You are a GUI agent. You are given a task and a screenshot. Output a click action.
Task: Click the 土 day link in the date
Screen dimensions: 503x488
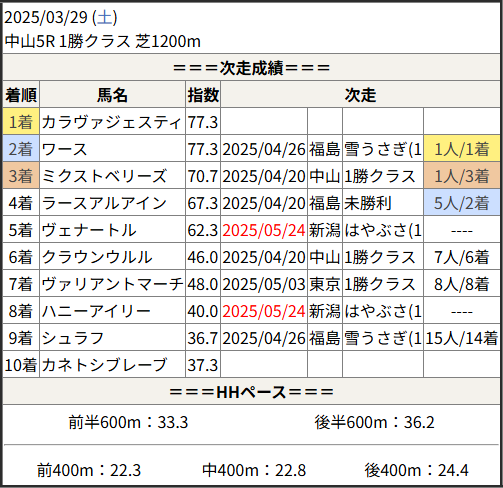tap(105, 17)
